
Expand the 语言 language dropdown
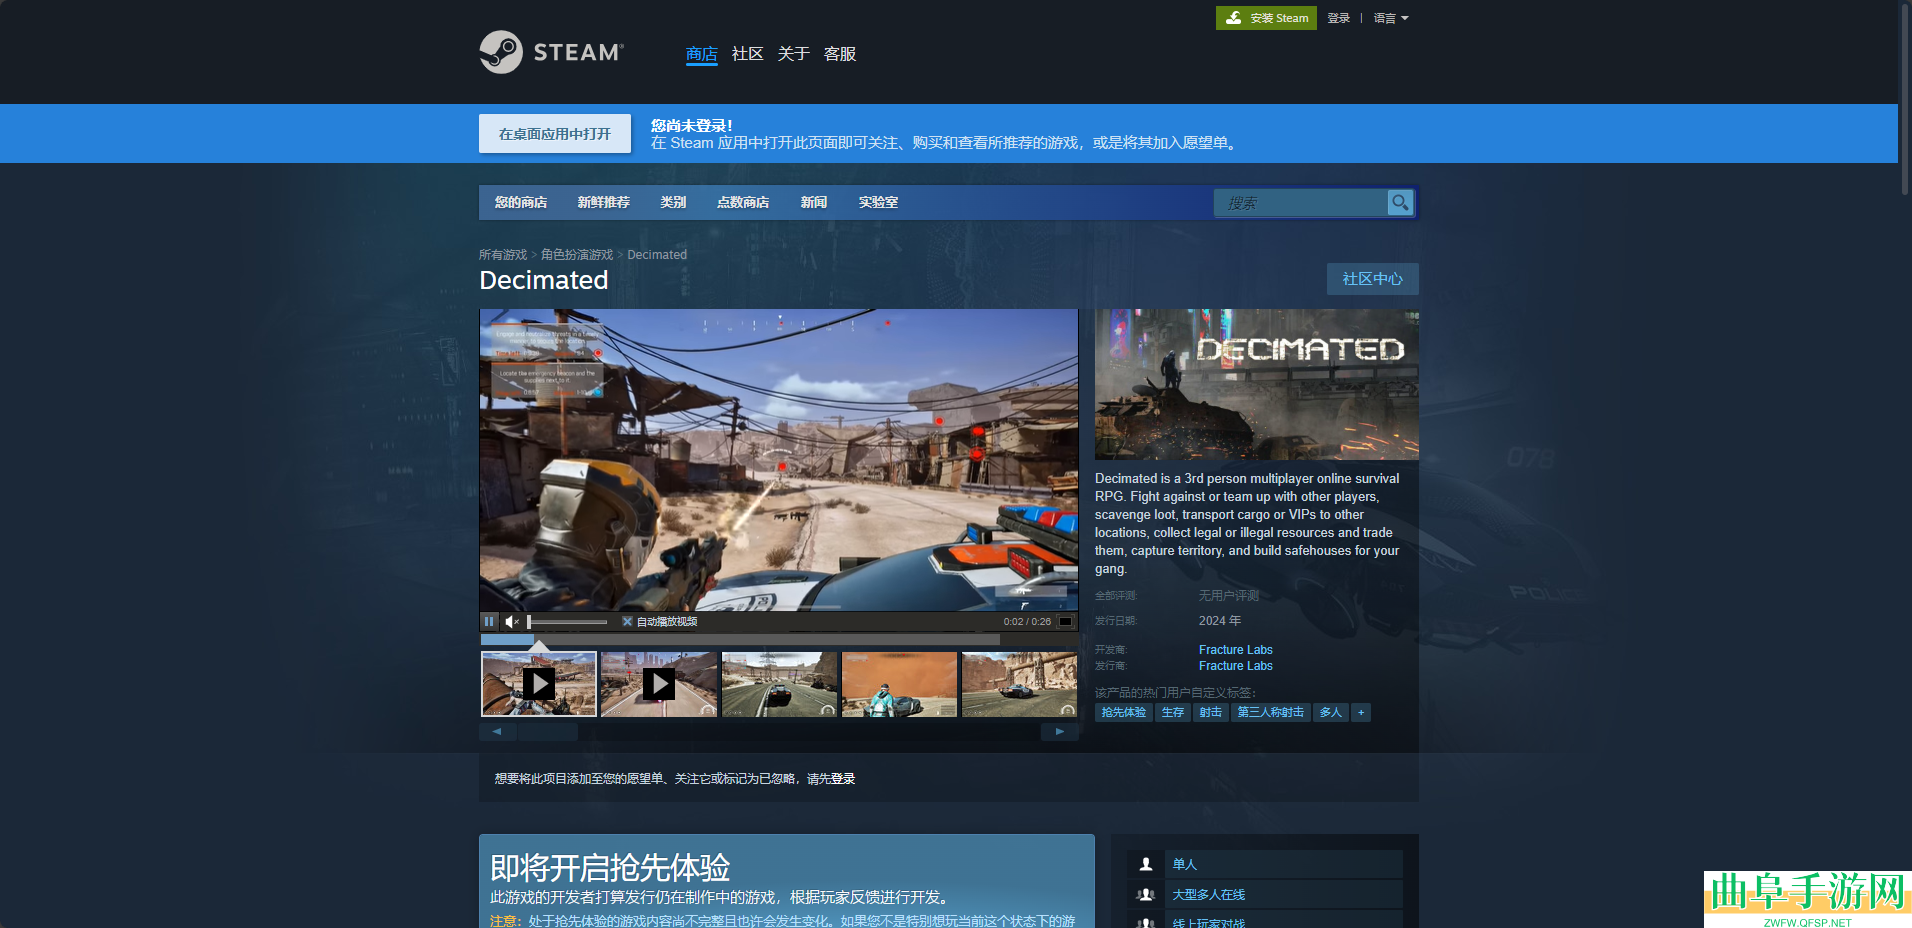1390,18
